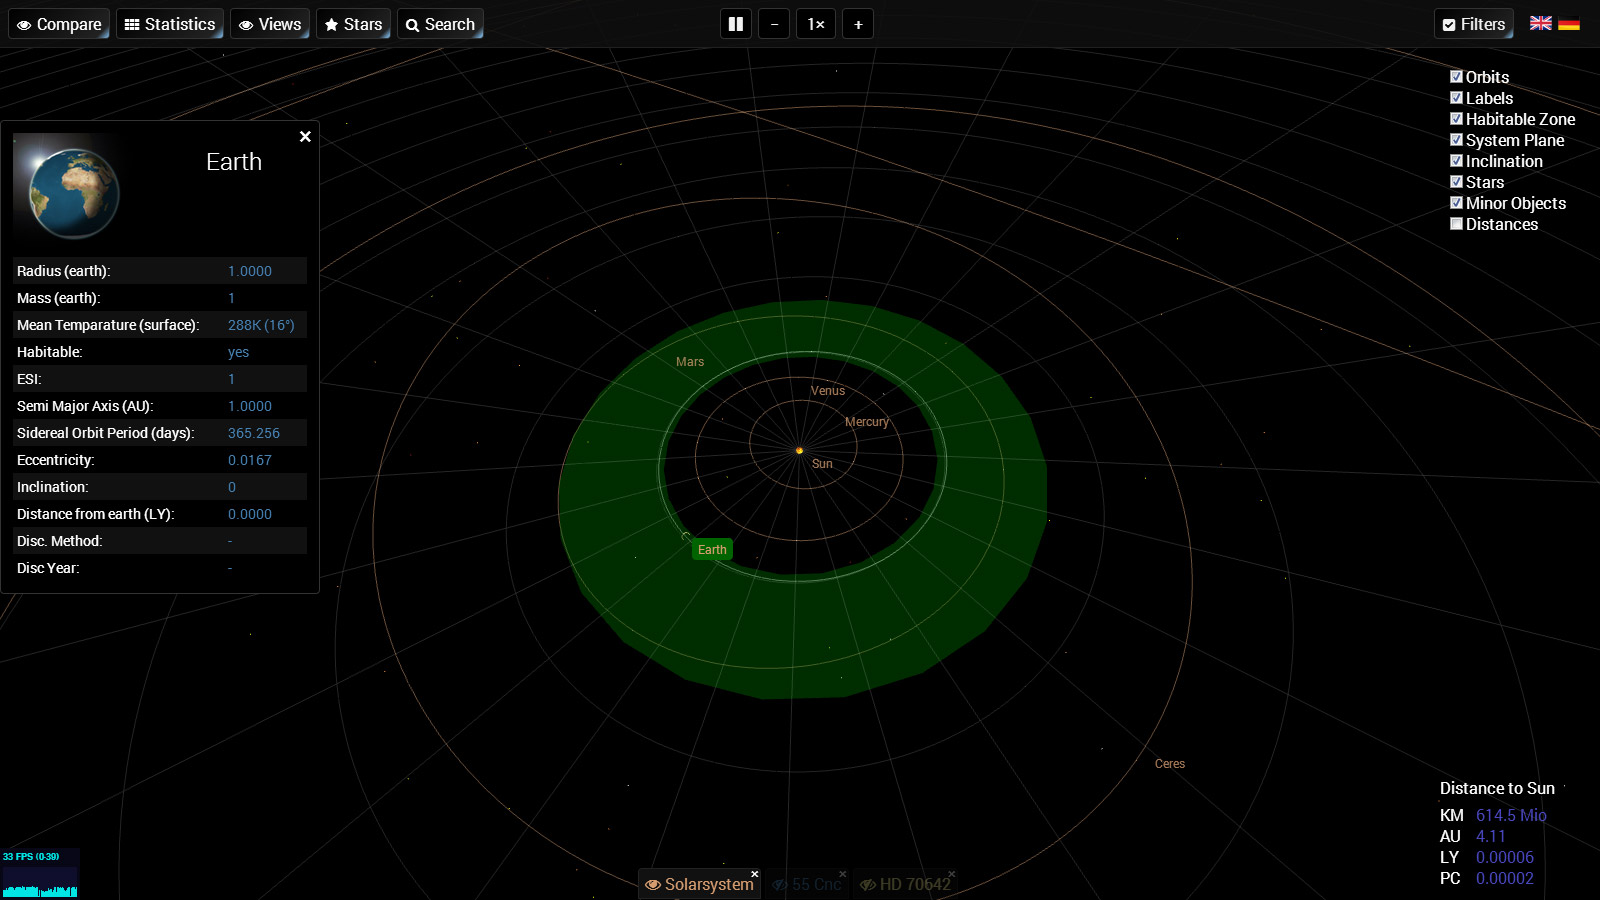
Task: Click the 1× speed indicator
Action: click(x=816, y=24)
